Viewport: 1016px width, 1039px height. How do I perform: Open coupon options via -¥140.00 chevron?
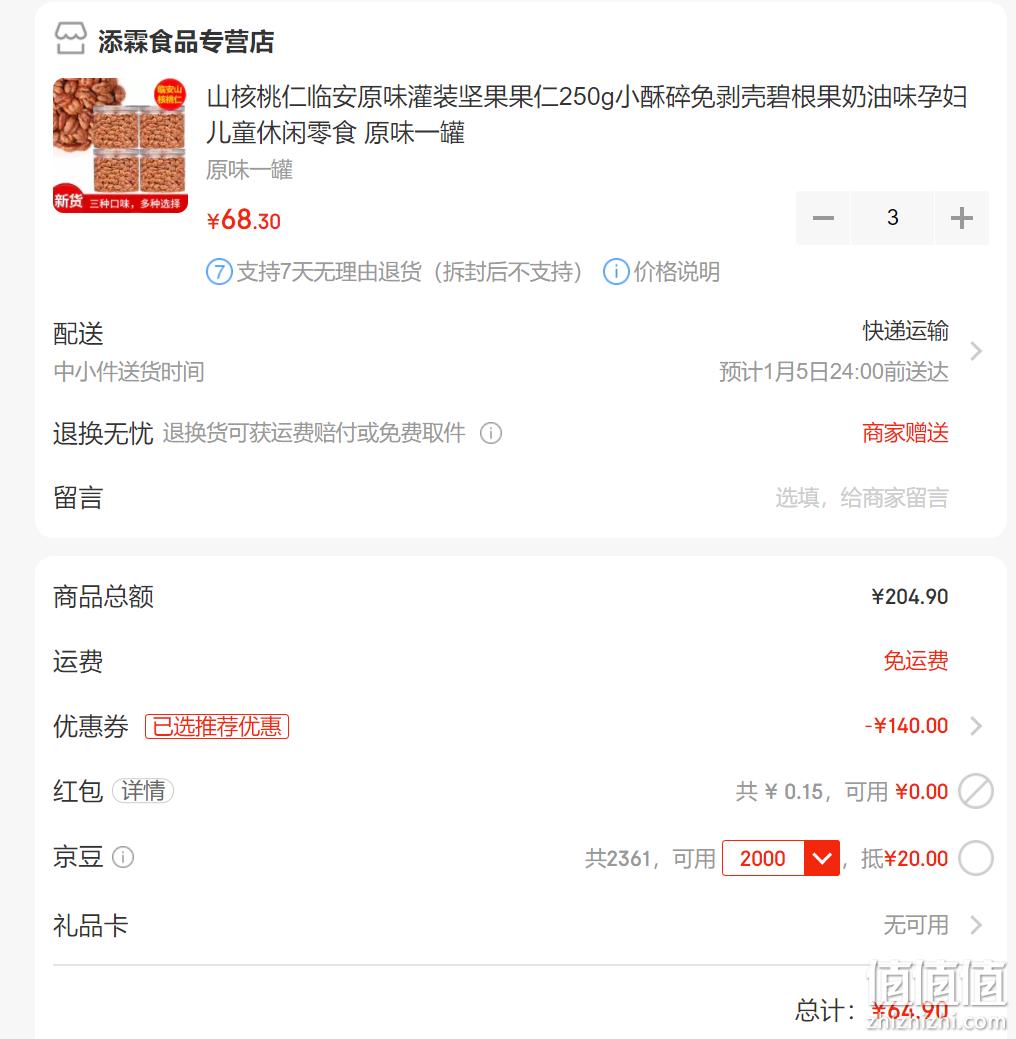[x=976, y=726]
